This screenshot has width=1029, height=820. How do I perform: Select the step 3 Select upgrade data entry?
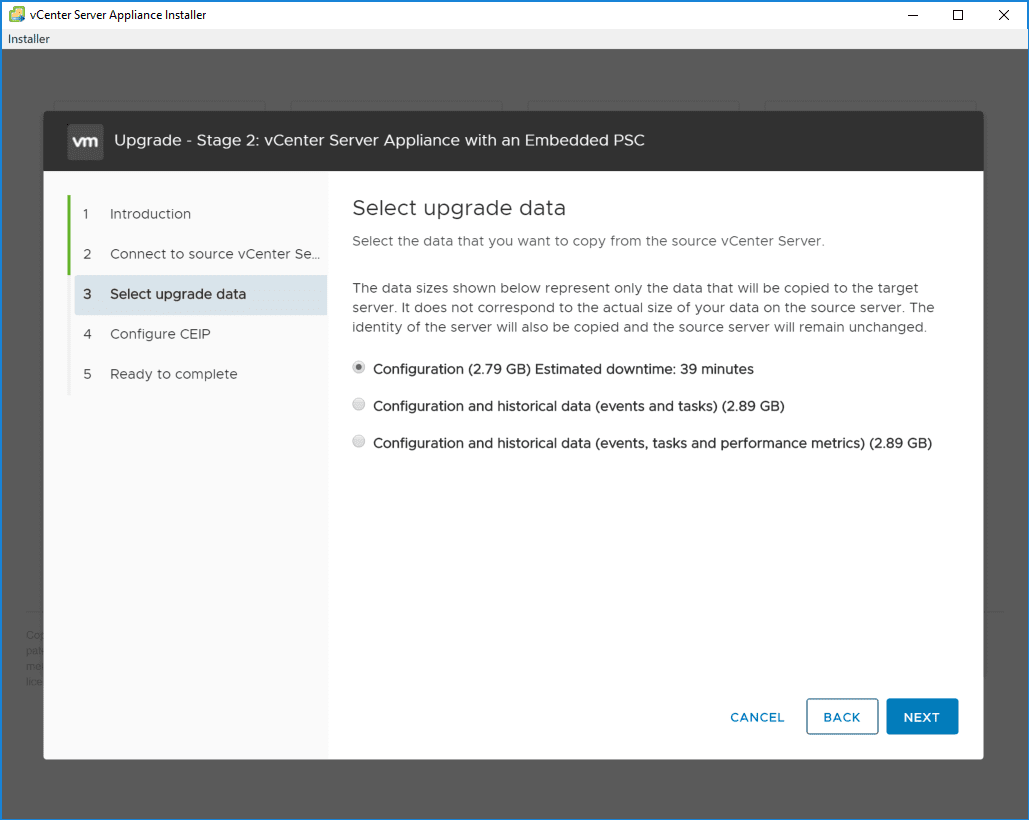pyautogui.click(x=178, y=294)
